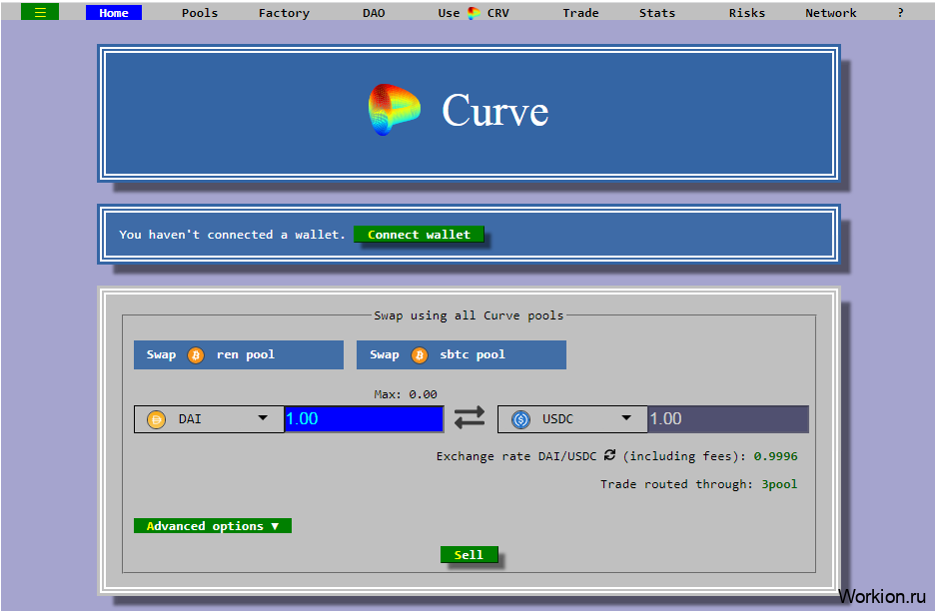Follow the 3pool route link
935x611 pixels.
point(779,484)
